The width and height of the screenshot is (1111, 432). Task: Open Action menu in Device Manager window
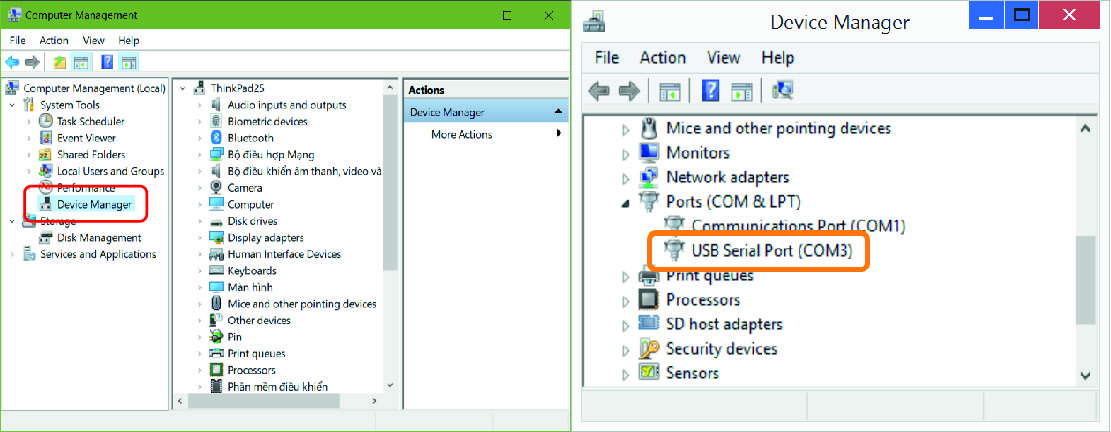click(x=662, y=58)
